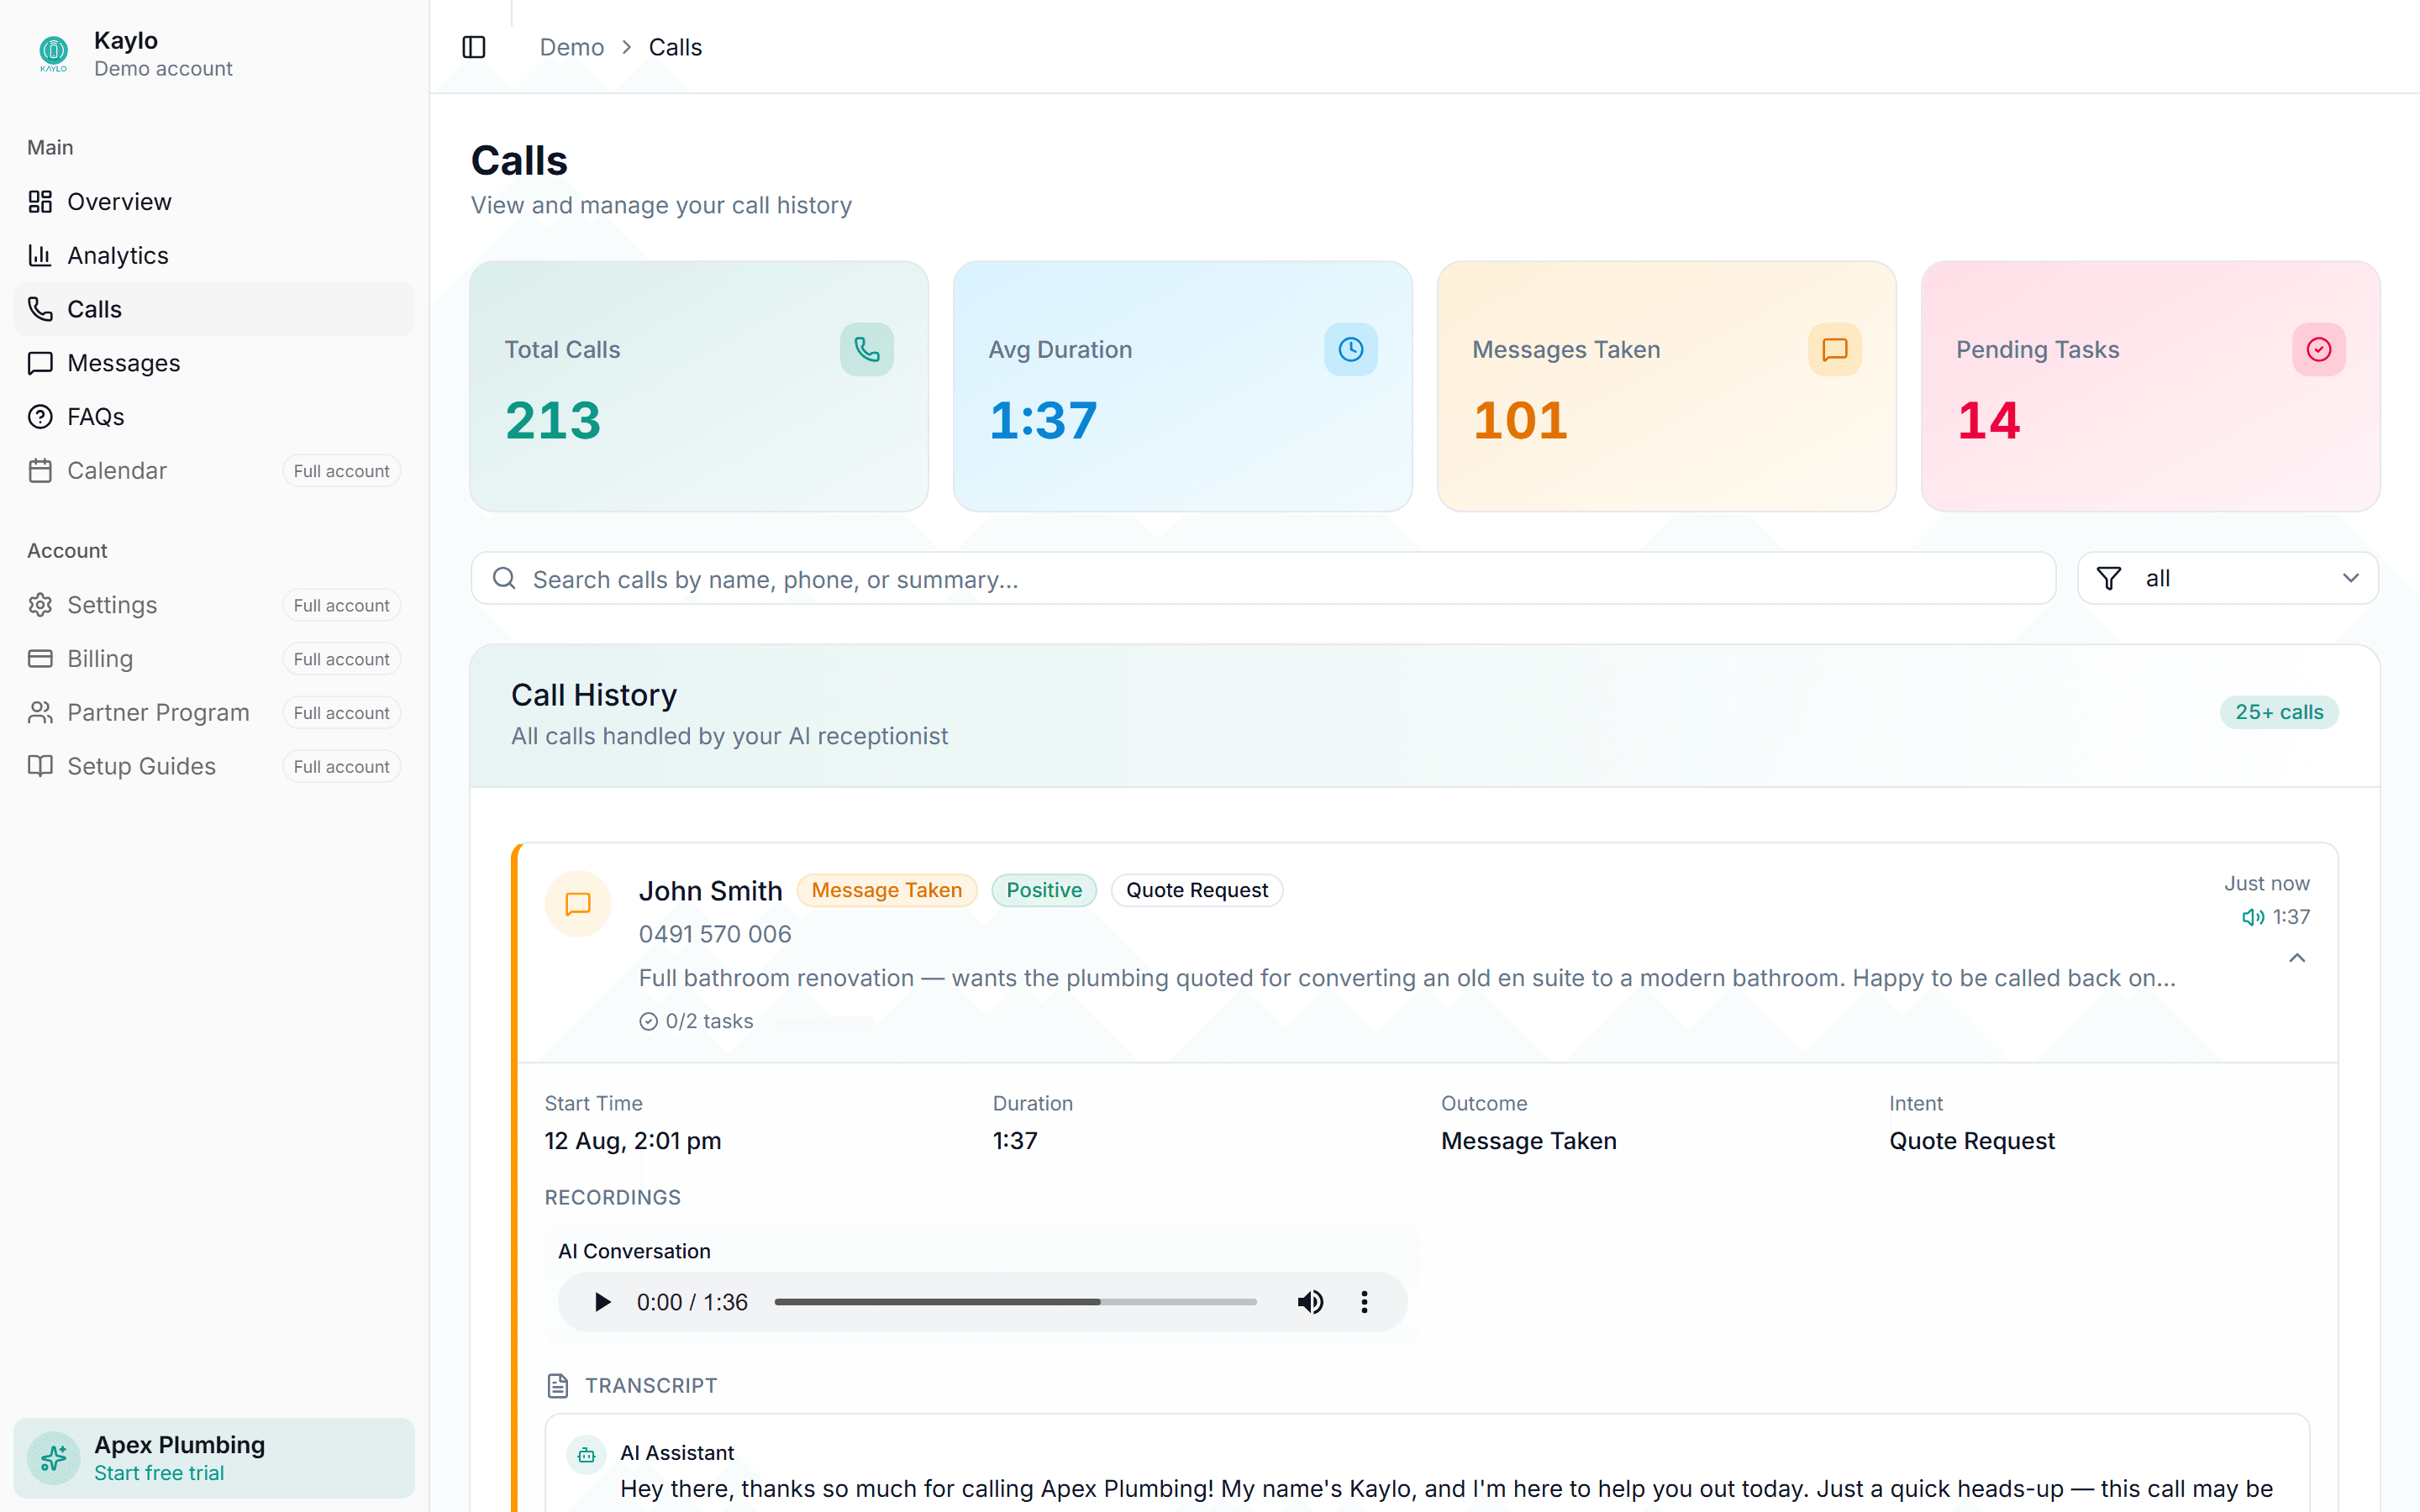The height and width of the screenshot is (1512, 2420).
Task: Click the Calls breadcrumb item
Action: tap(675, 47)
